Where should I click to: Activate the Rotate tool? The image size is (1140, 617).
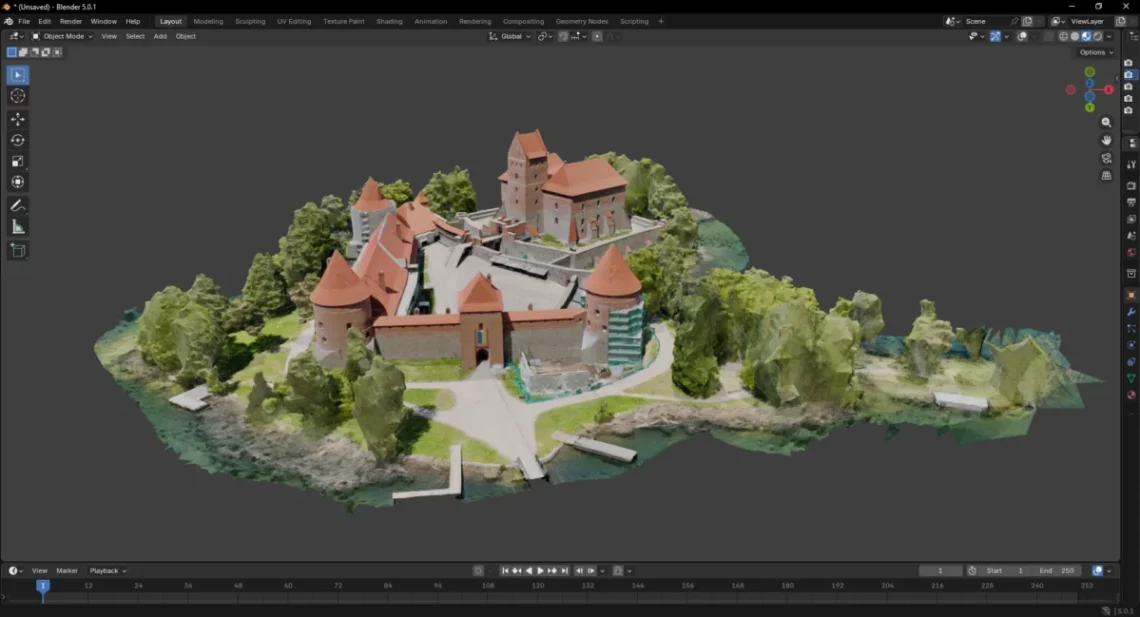(18, 140)
